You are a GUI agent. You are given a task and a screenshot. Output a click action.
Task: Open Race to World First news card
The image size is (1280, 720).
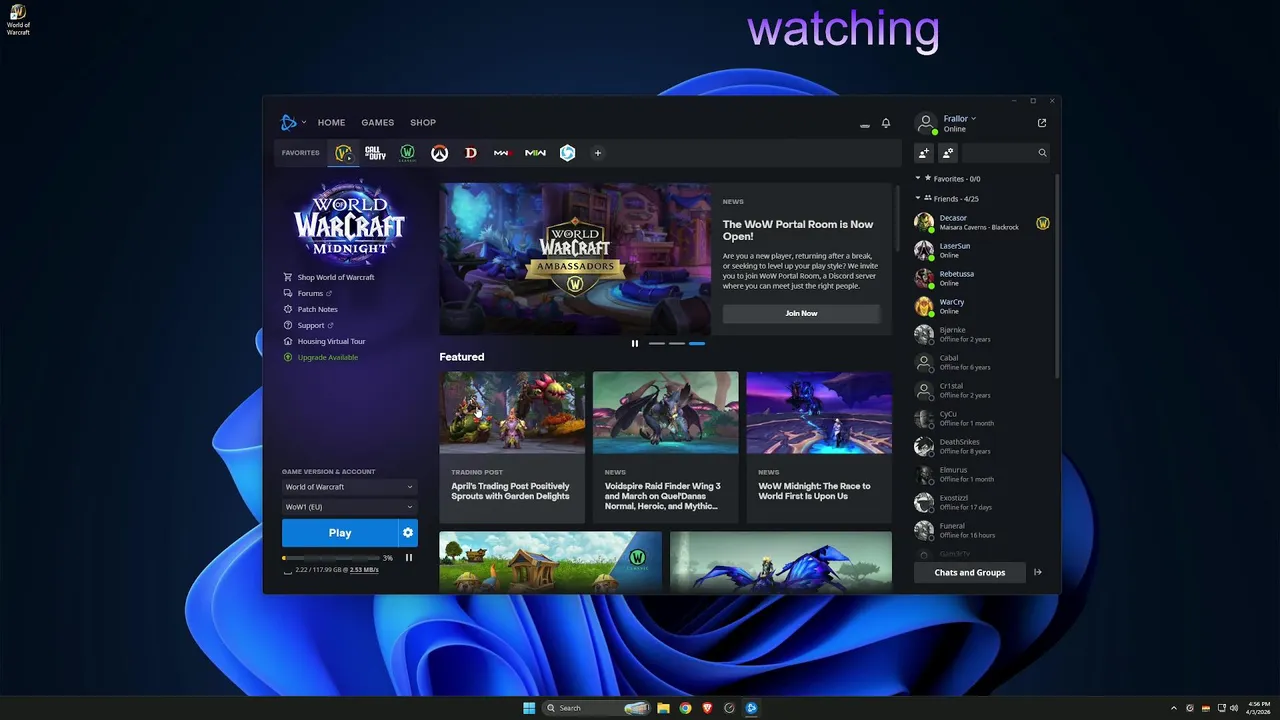click(x=819, y=447)
